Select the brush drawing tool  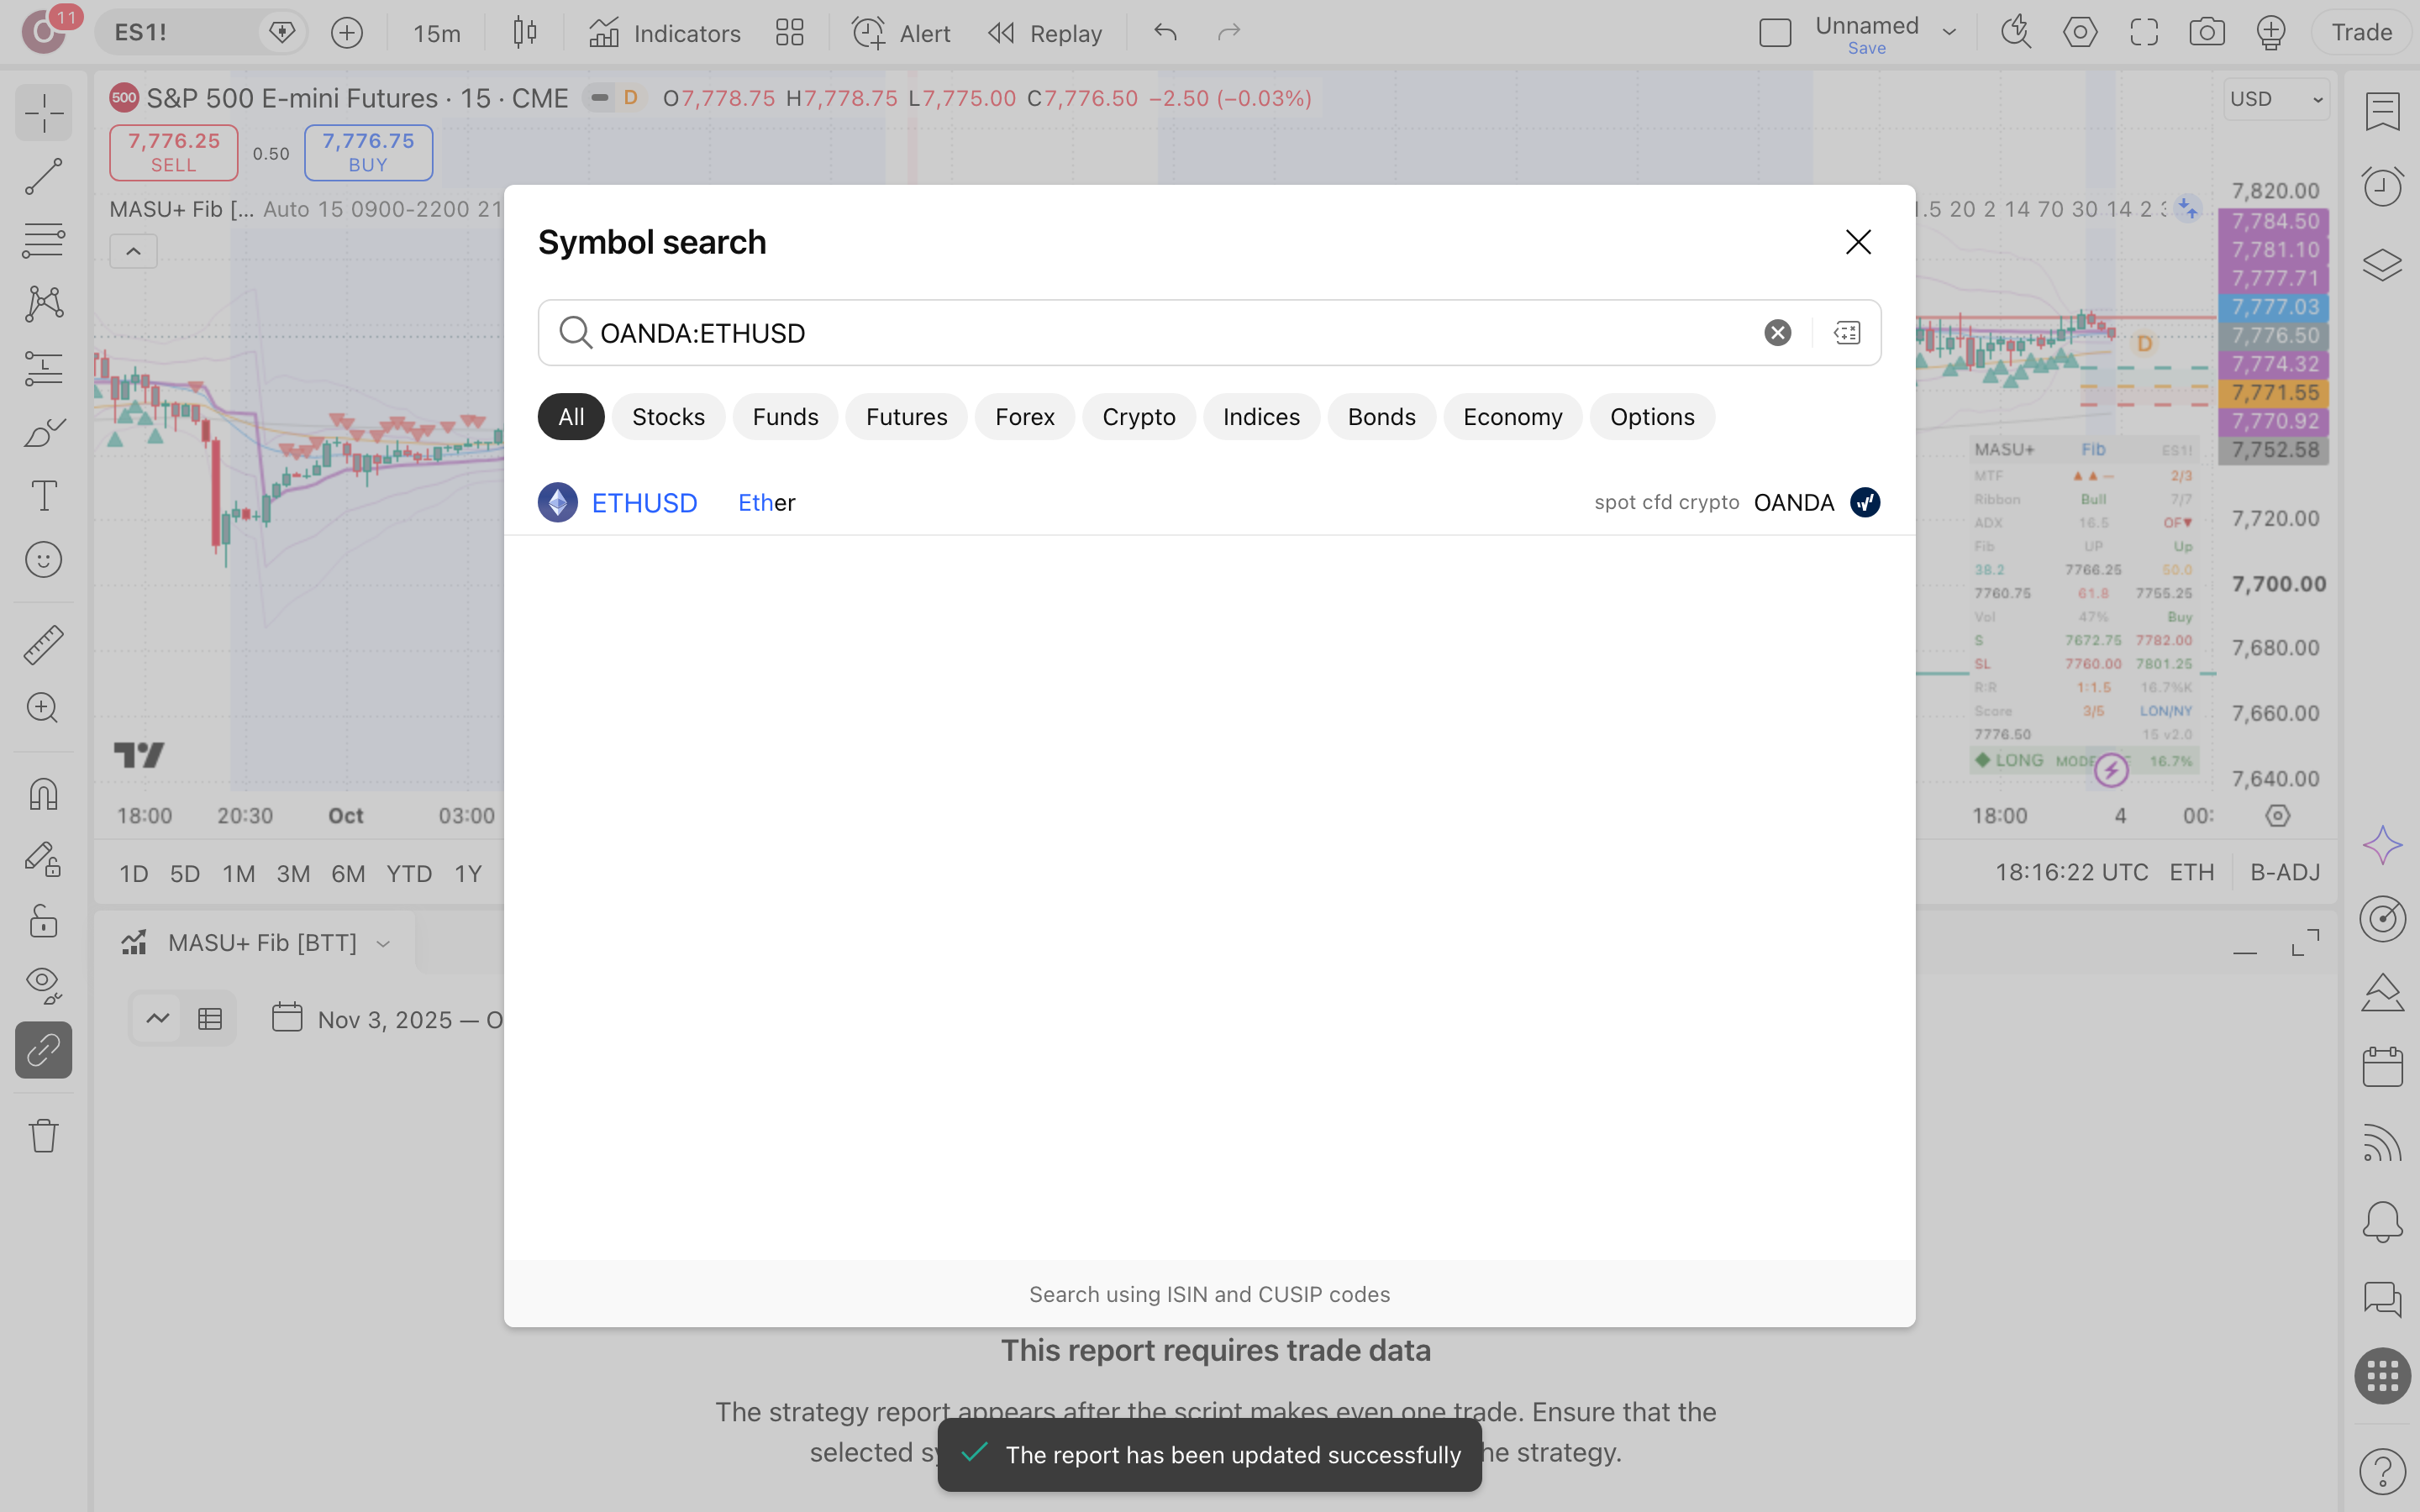point(43,432)
